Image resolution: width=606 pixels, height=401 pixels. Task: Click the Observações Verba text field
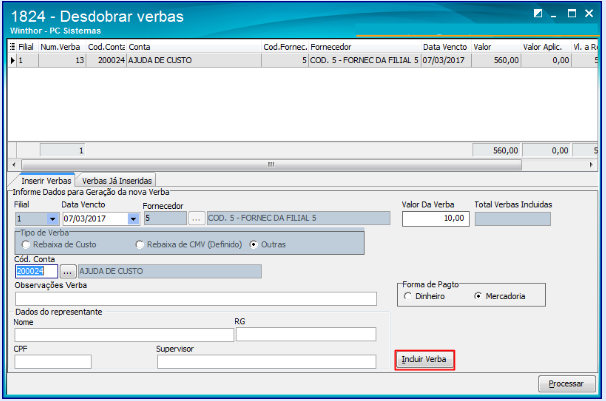[x=196, y=299]
